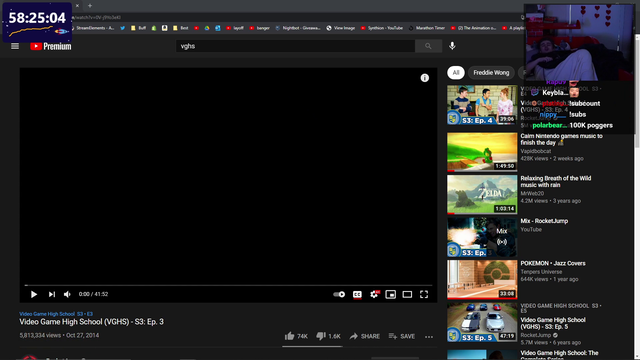This screenshot has width=640, height=360.
Task: Open the YouTube hamburger guide menu
Action: [15, 46]
